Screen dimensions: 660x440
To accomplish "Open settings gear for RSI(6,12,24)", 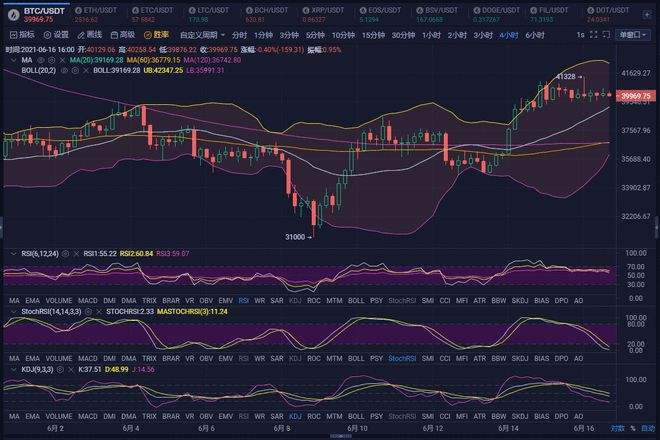I will pos(65,254).
